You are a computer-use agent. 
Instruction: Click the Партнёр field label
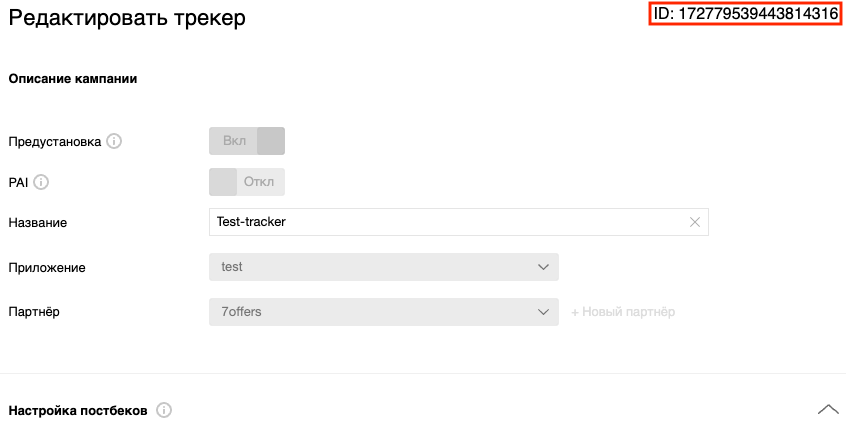34,313
